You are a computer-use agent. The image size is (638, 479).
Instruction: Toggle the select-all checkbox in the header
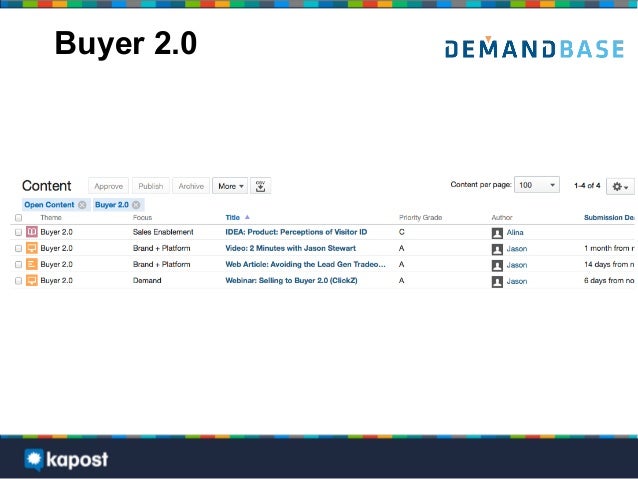coord(18,218)
